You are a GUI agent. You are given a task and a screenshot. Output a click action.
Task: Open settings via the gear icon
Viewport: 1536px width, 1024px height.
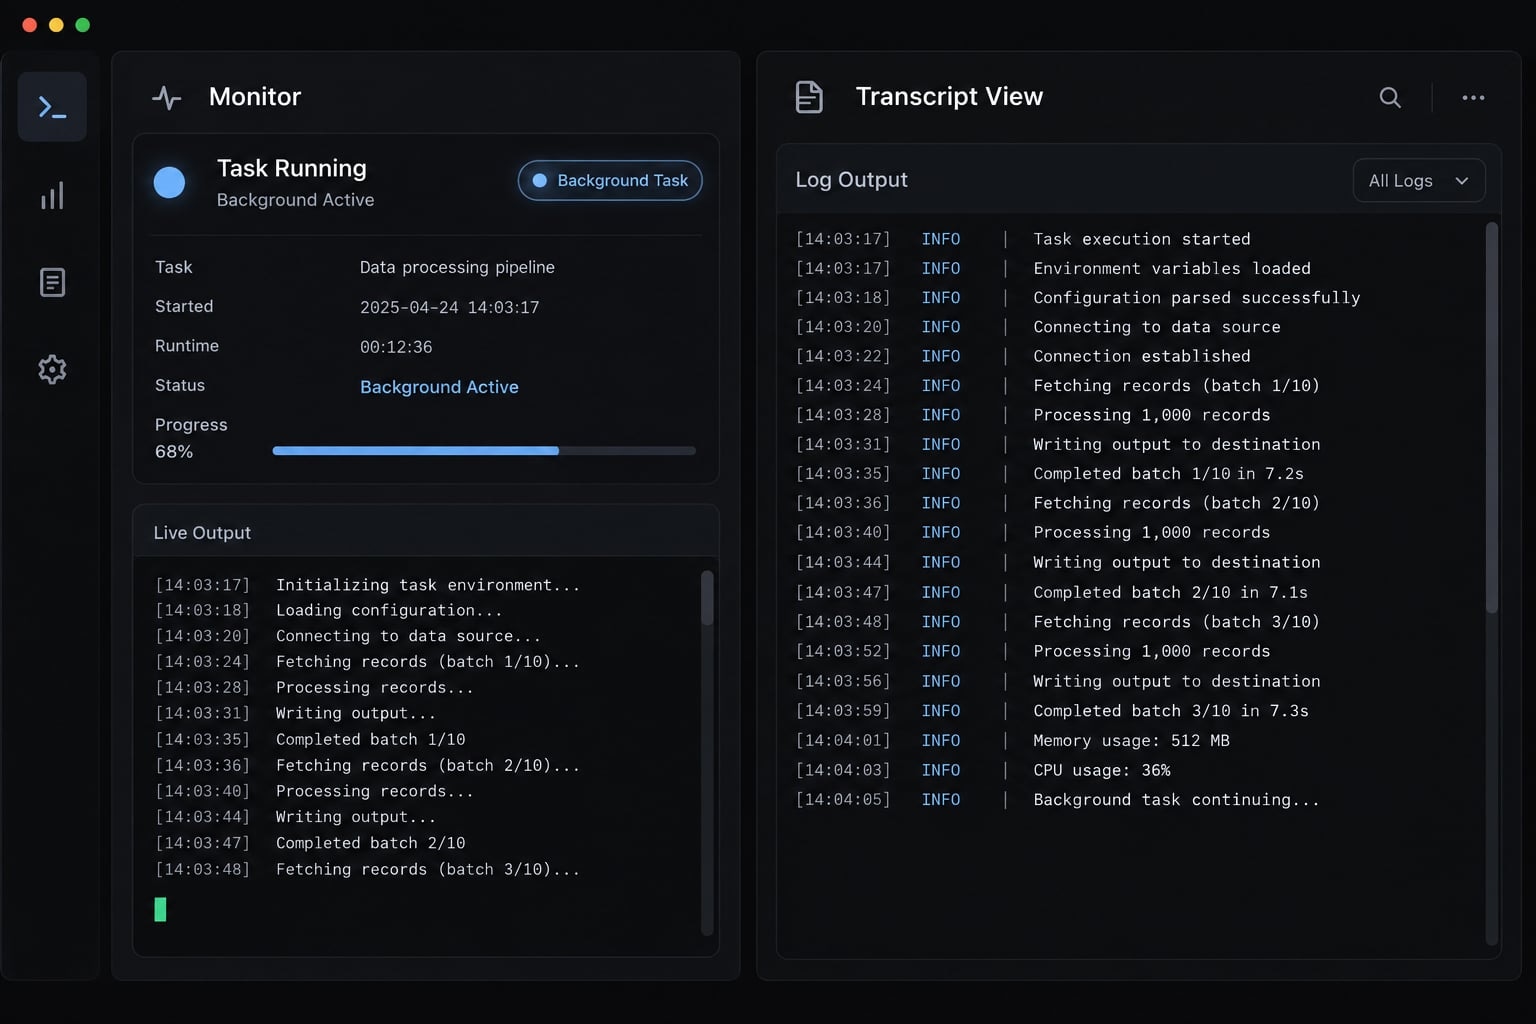(52, 370)
